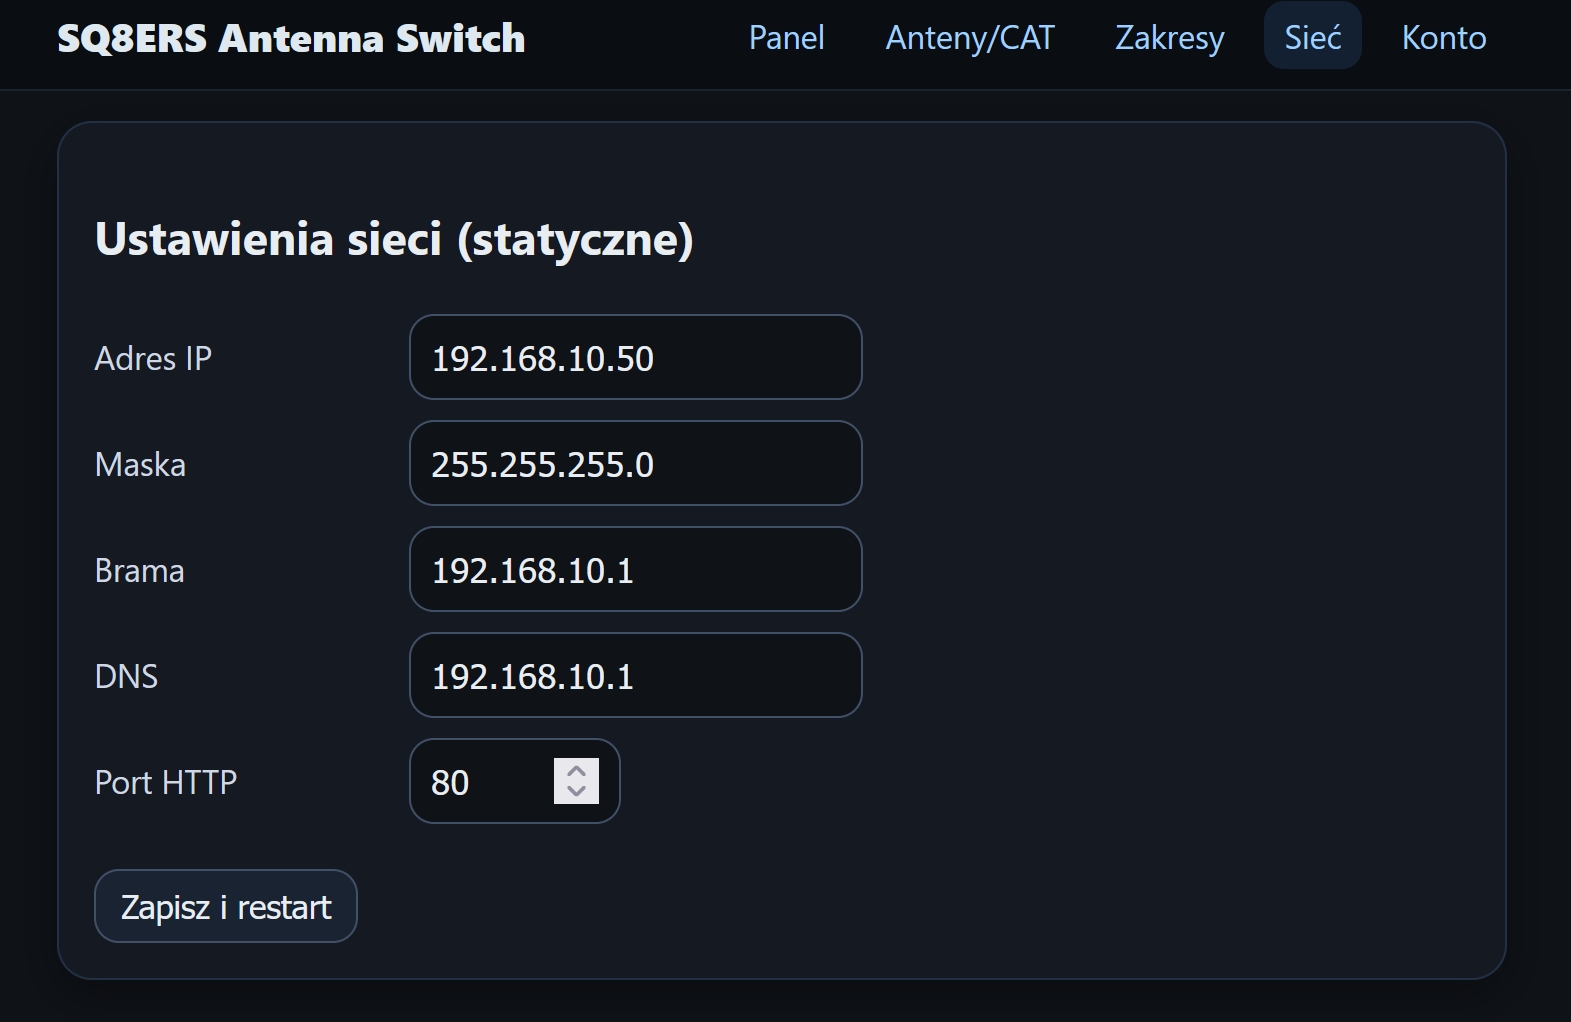Viewport: 1571px width, 1022px height.
Task: Increase HTTP port with the up arrow
Action: tap(576, 771)
